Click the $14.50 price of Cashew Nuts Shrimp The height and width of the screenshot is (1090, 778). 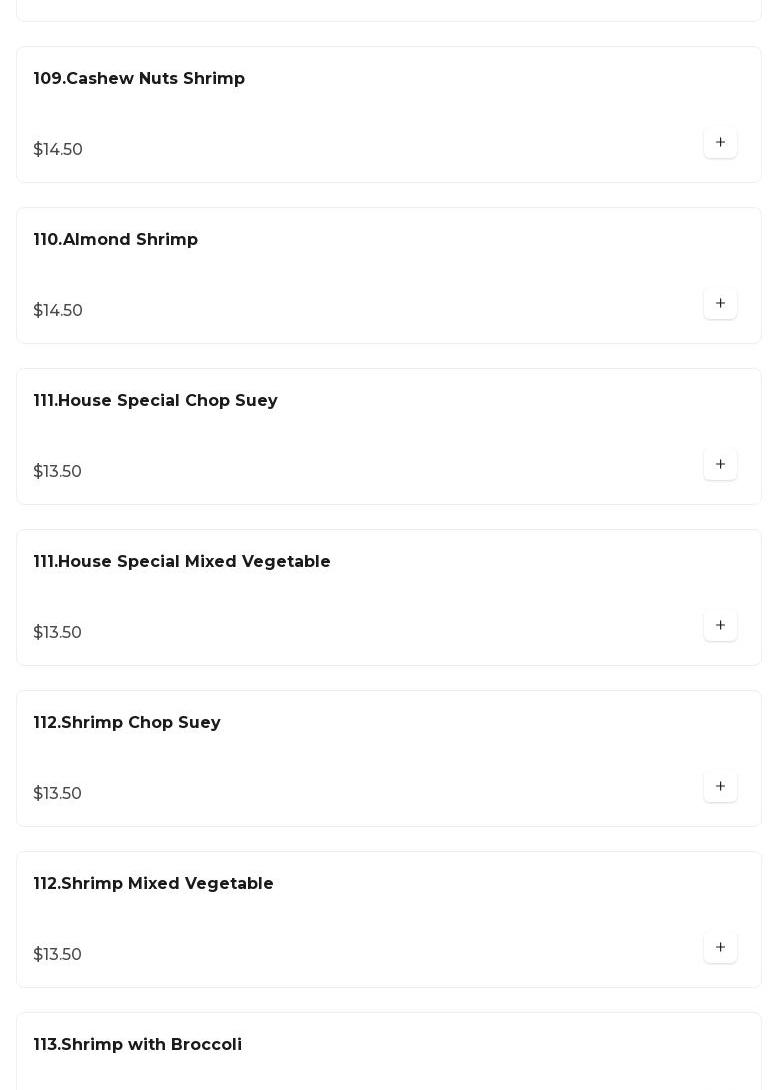(58, 150)
